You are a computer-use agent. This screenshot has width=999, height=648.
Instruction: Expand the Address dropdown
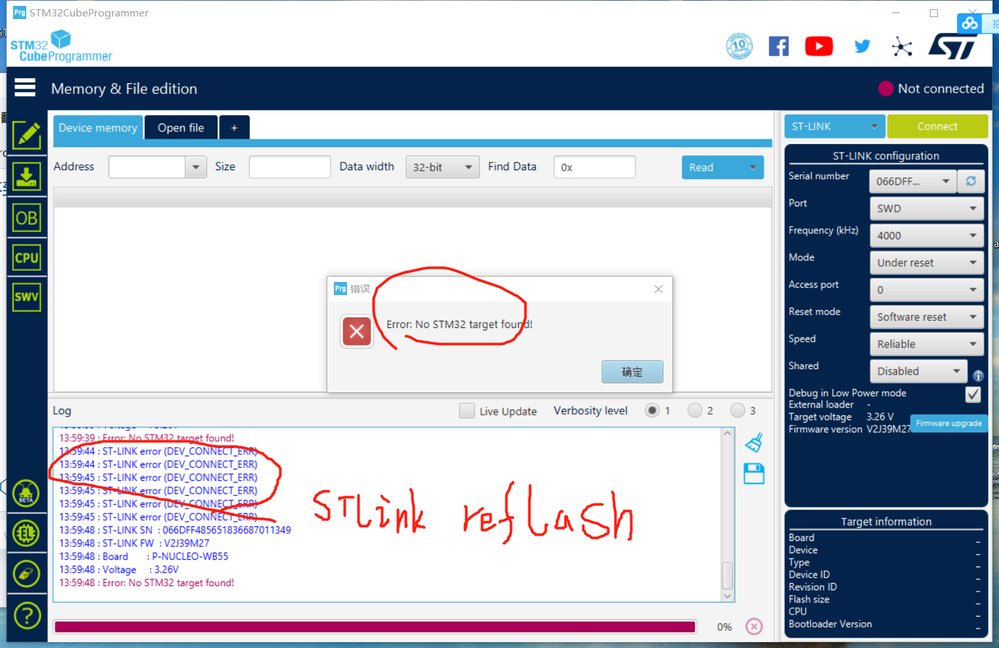[196, 167]
